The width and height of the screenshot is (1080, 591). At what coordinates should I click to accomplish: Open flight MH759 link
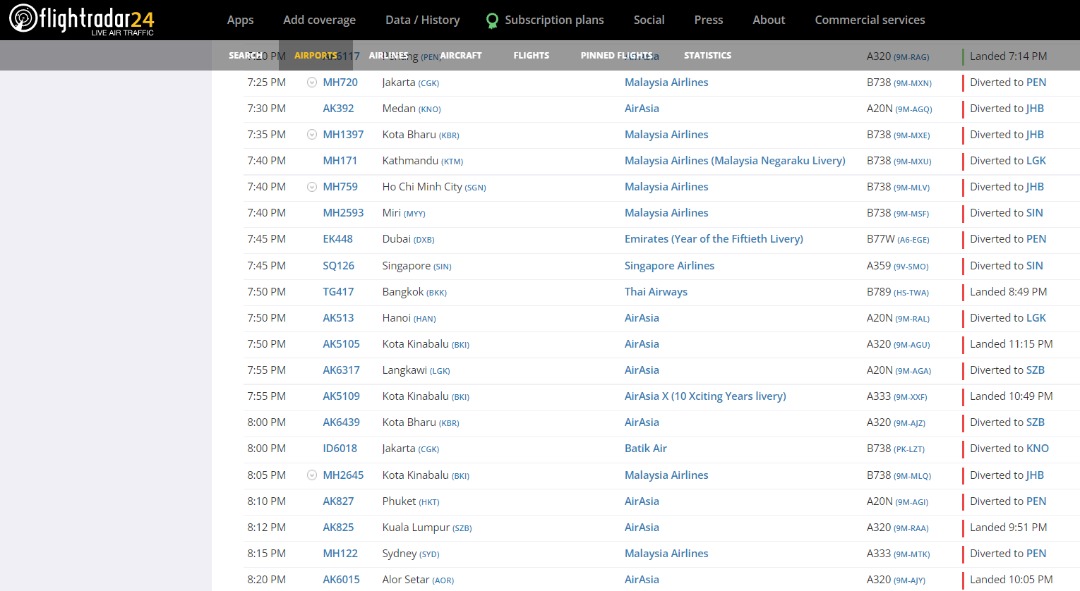pos(340,187)
